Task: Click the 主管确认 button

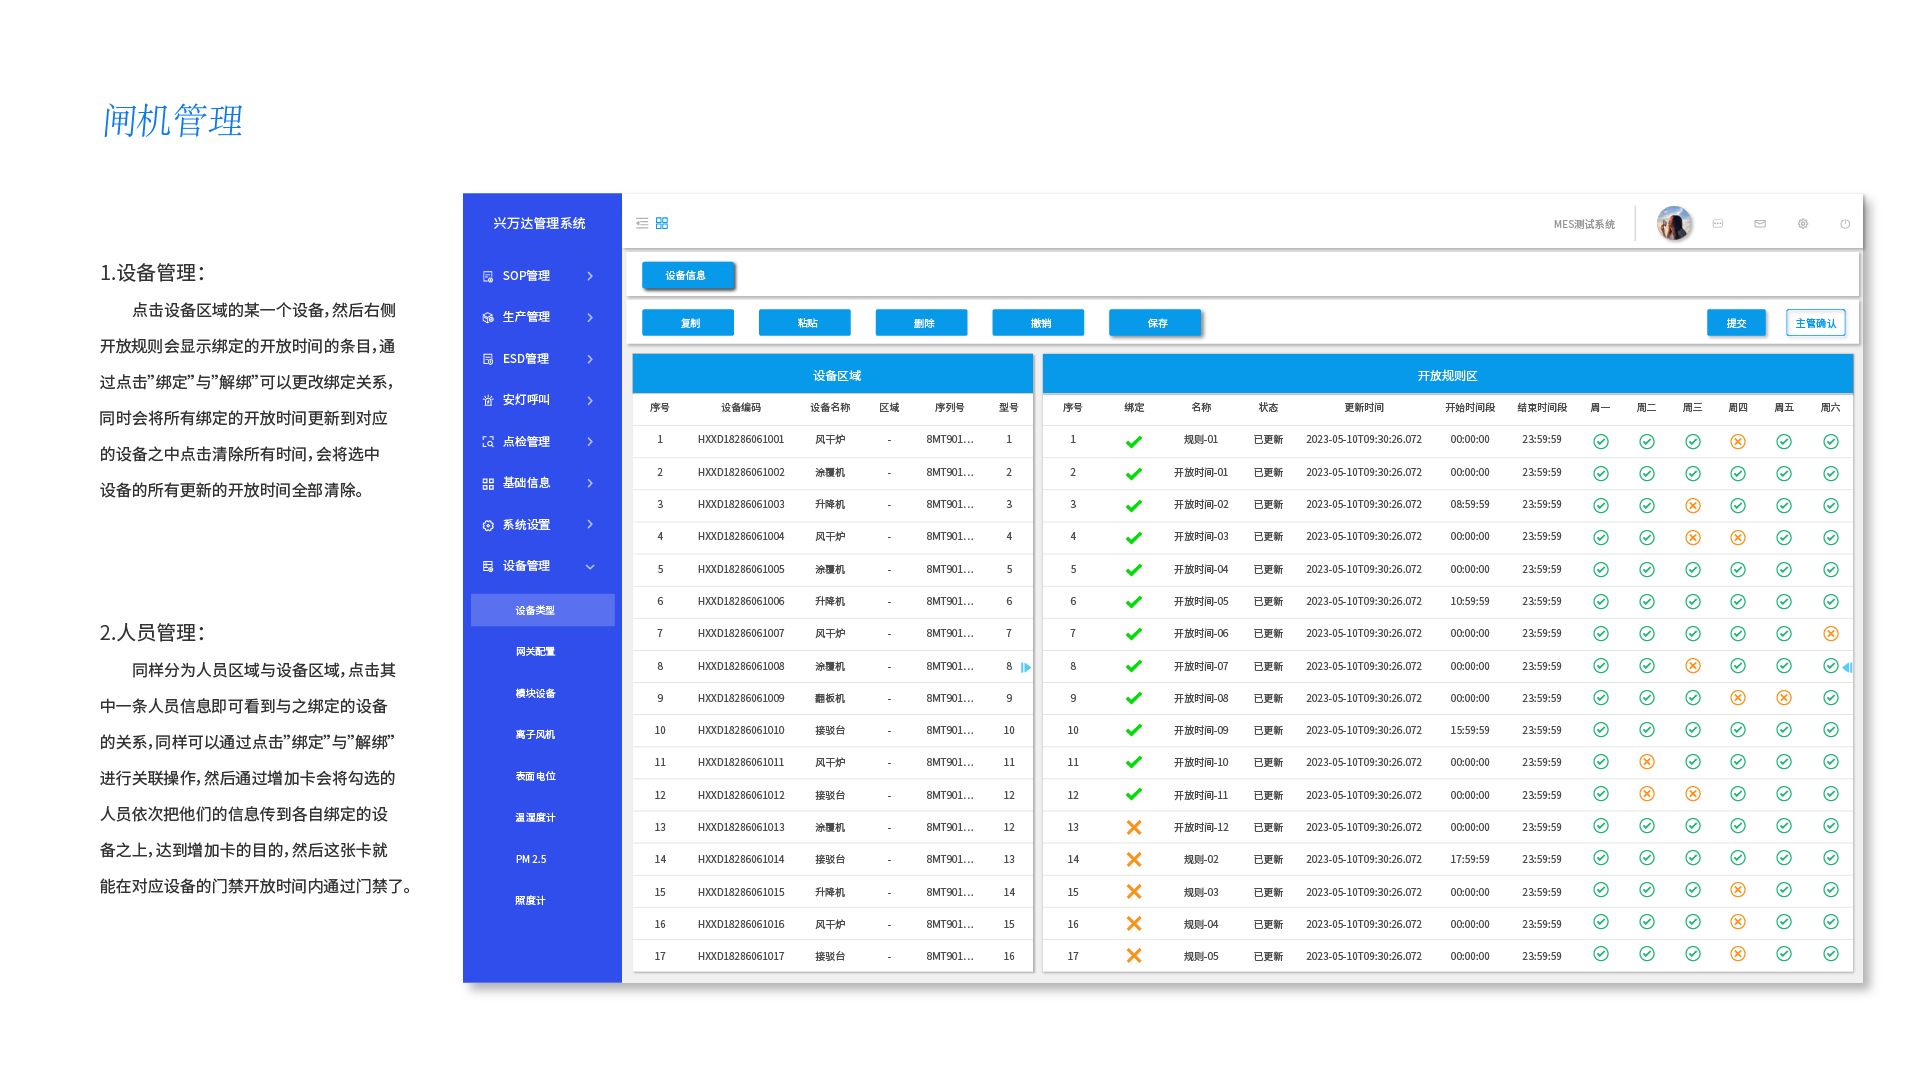Action: pyautogui.click(x=1815, y=323)
